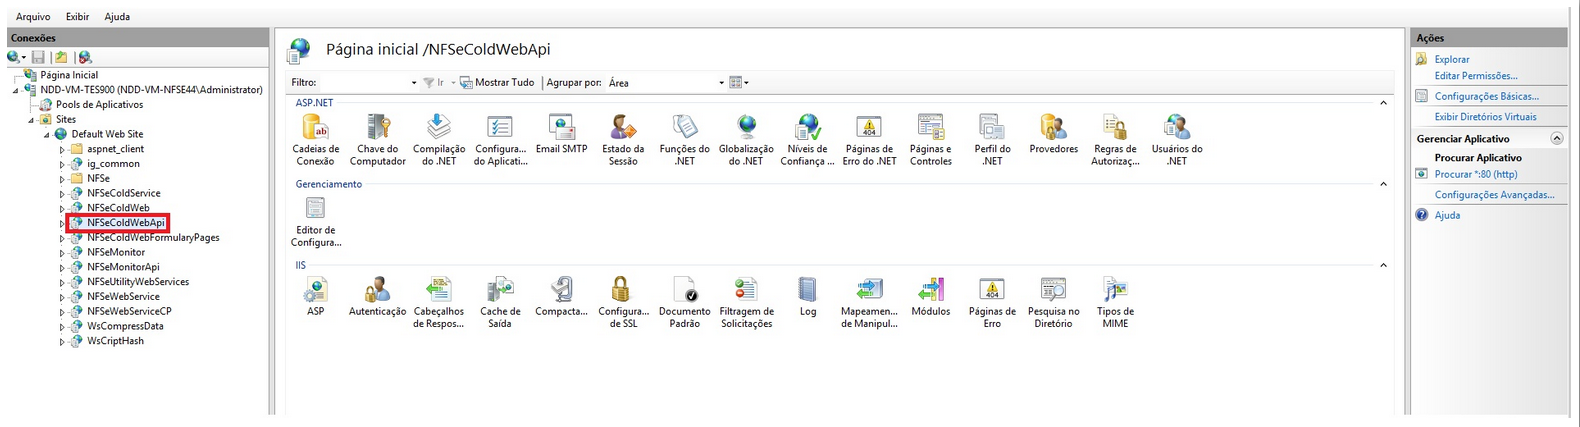Open the Arquivo menu

(x=33, y=17)
